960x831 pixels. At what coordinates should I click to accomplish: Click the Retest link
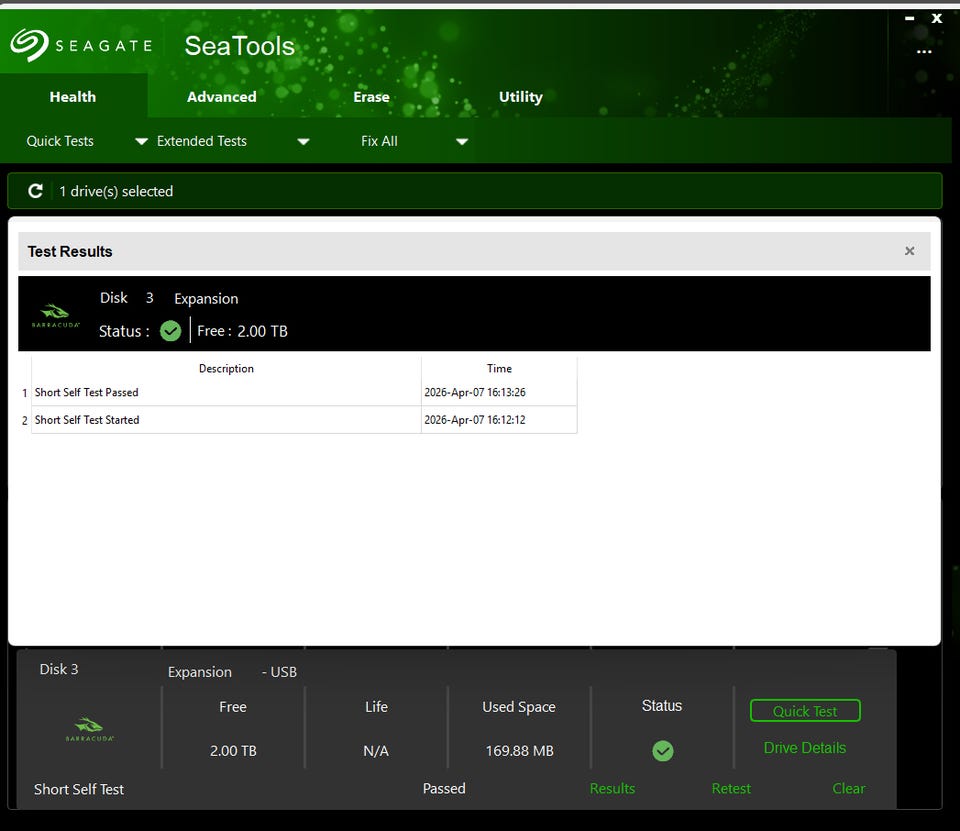[731, 789]
